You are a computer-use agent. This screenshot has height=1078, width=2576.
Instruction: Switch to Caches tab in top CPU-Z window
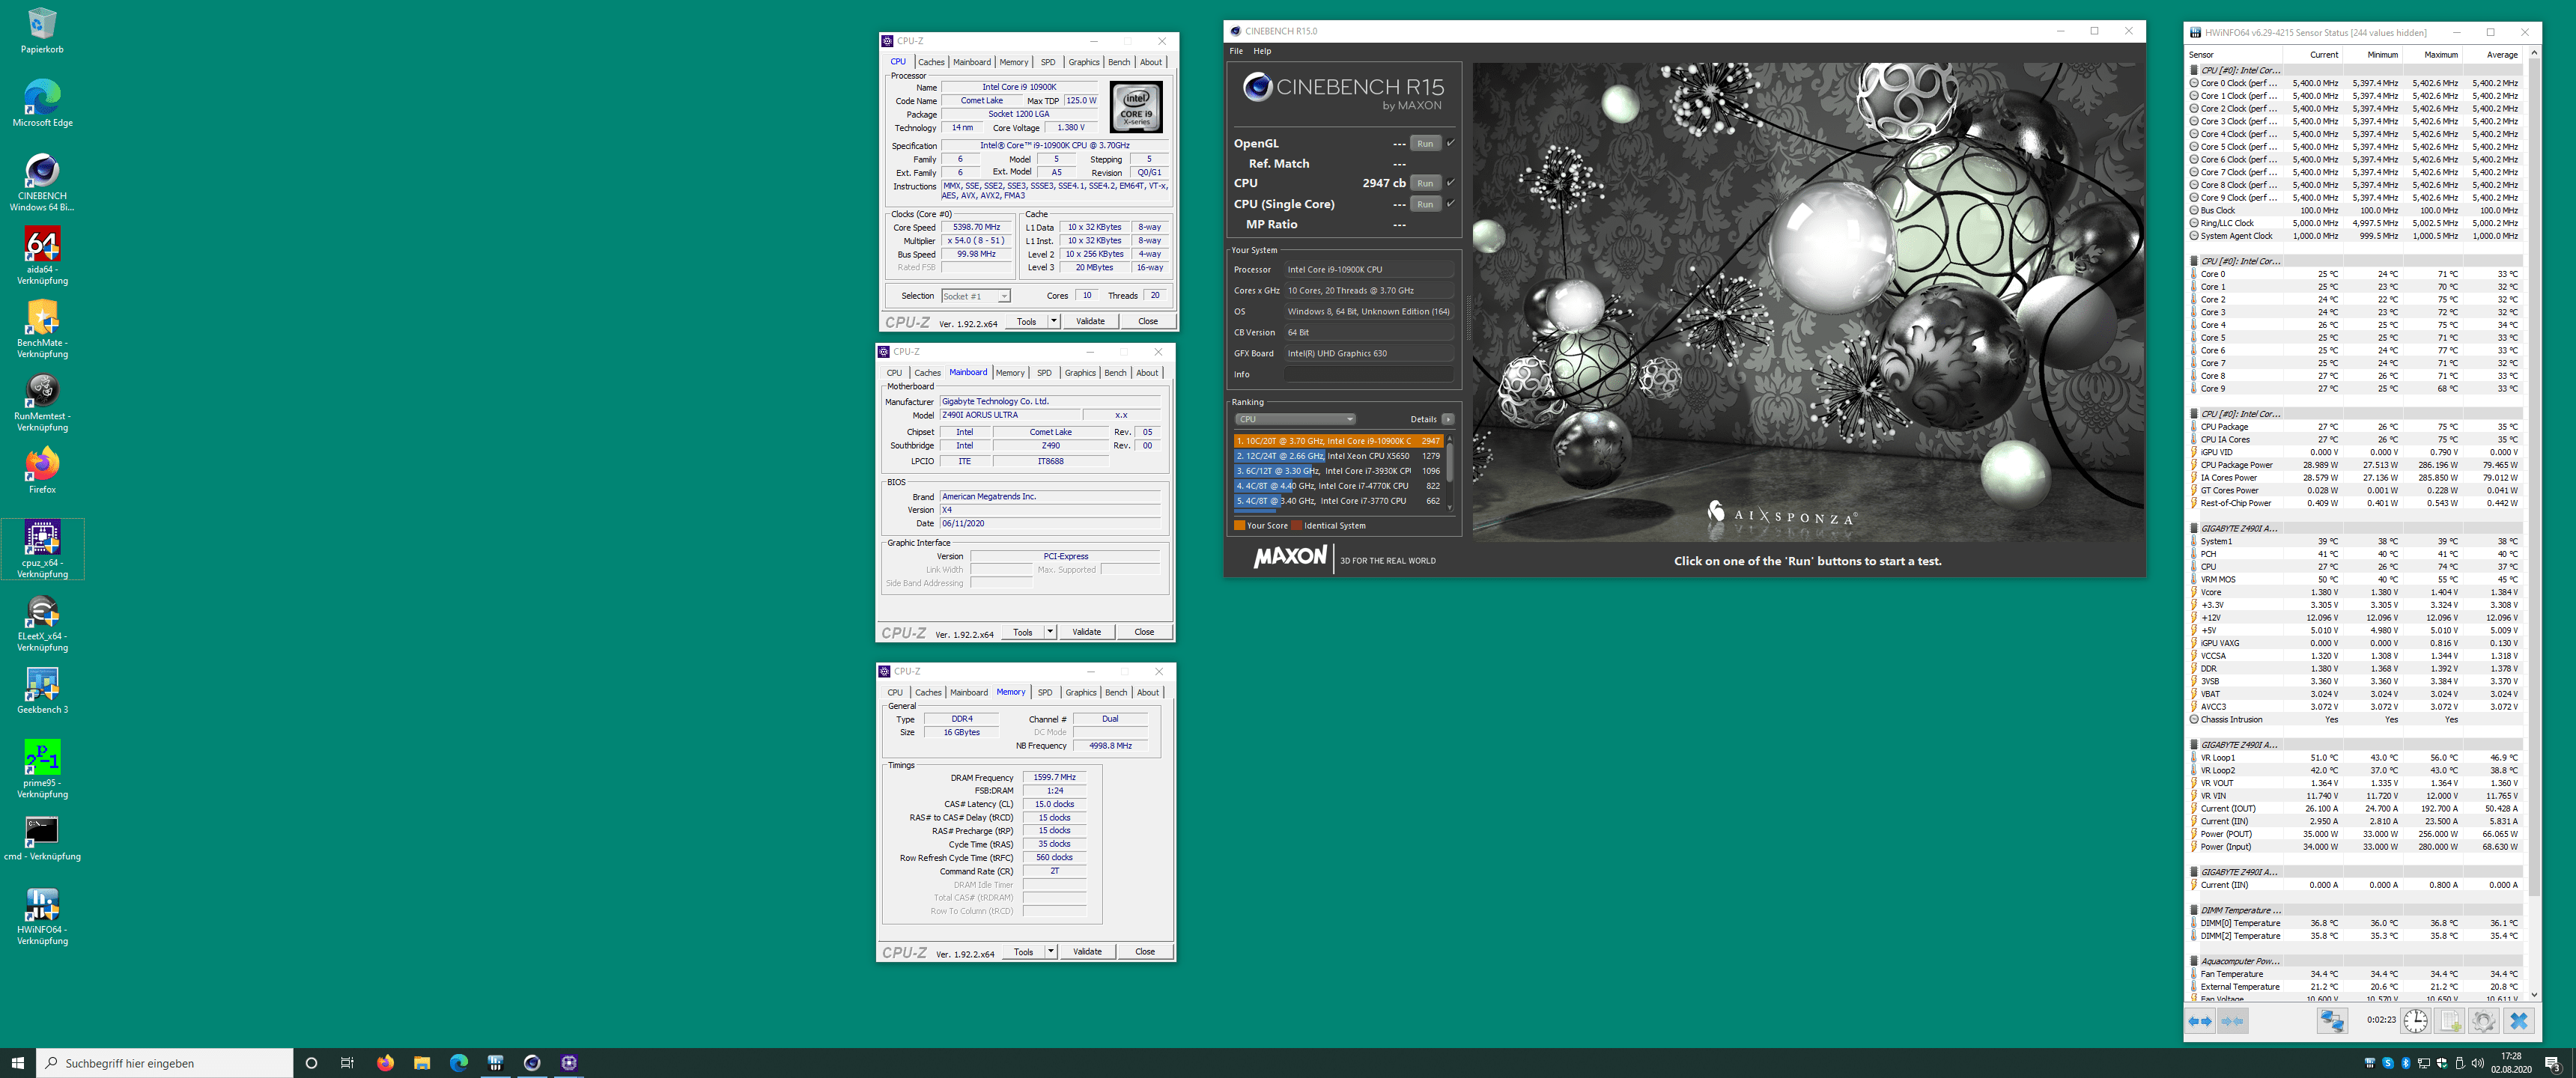coord(931,62)
